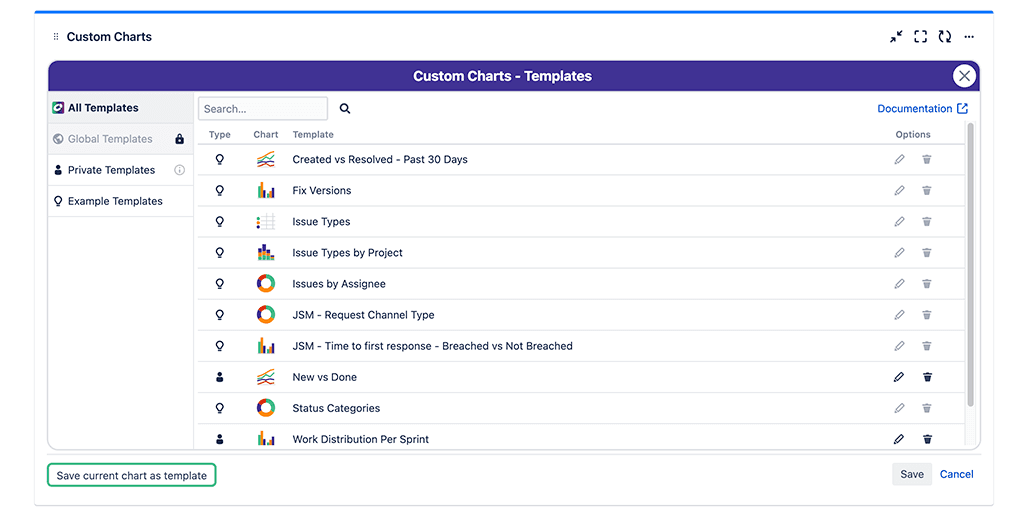Click the info icon beside Private Templates
The width and height of the screenshot is (1024, 512).
tap(180, 170)
